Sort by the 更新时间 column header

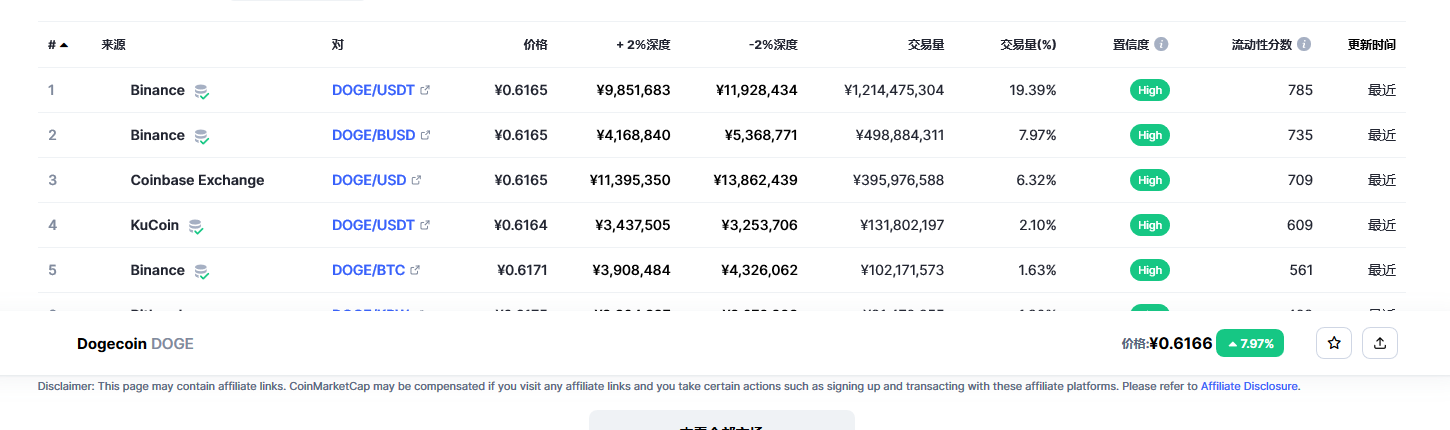1371,45
